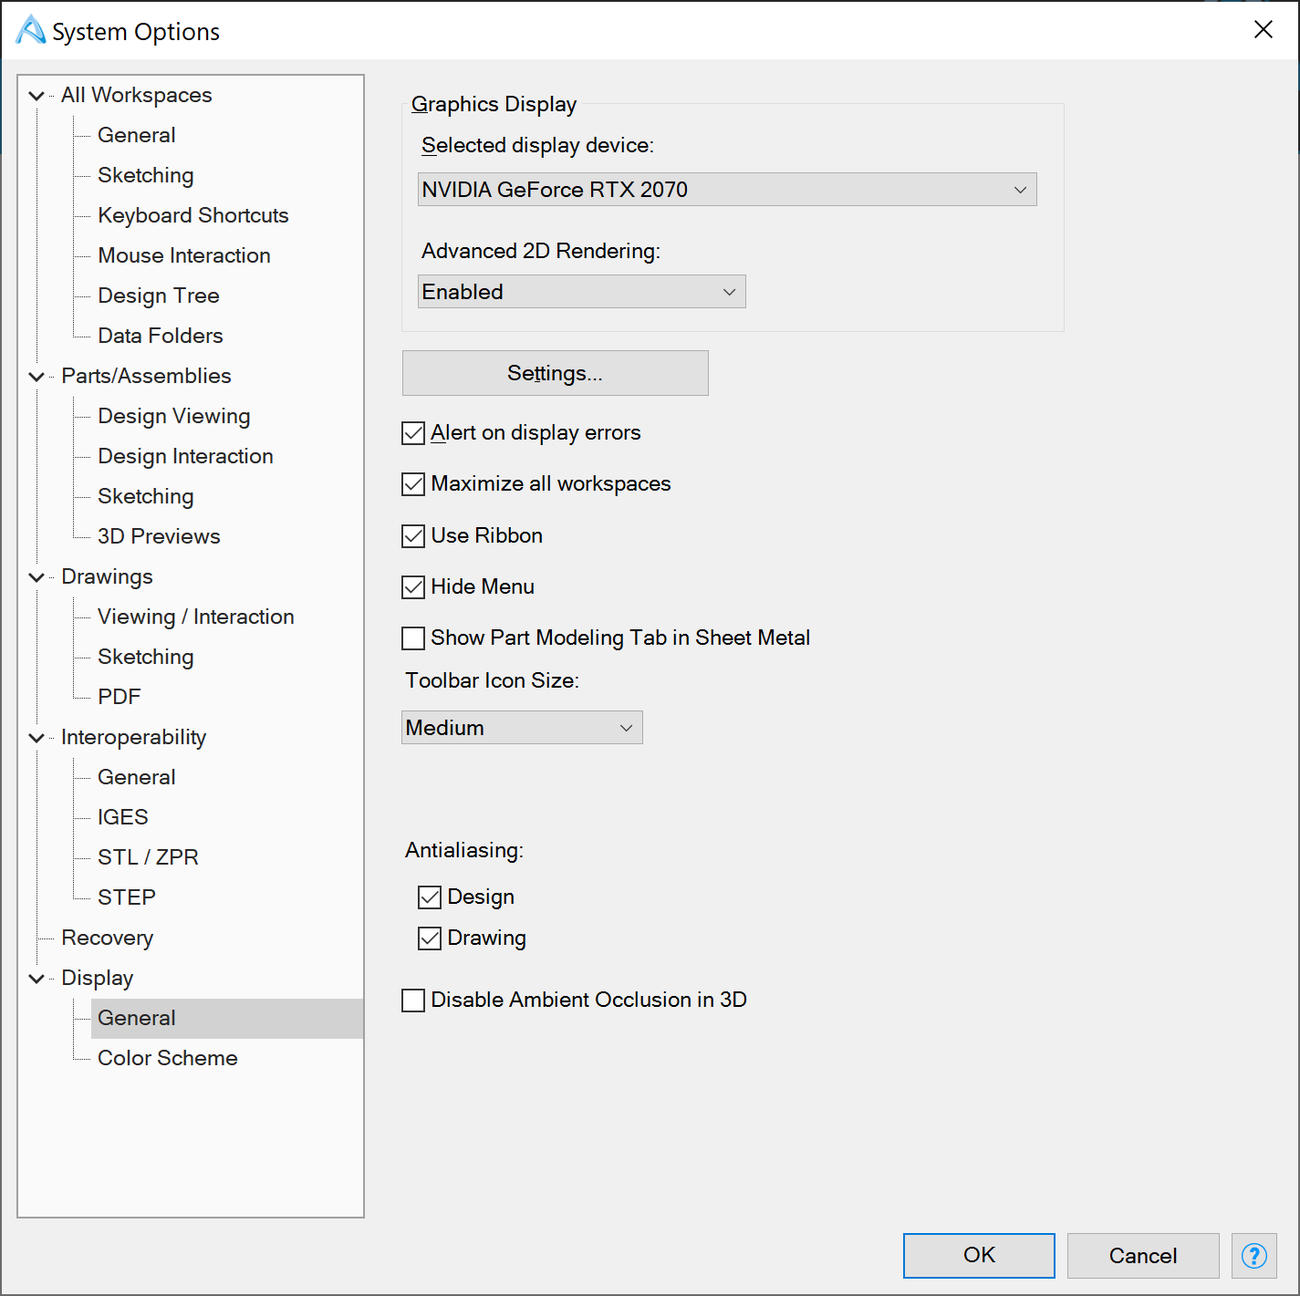The image size is (1300, 1296).
Task: Open PDF options under Drawings
Action: click(119, 697)
